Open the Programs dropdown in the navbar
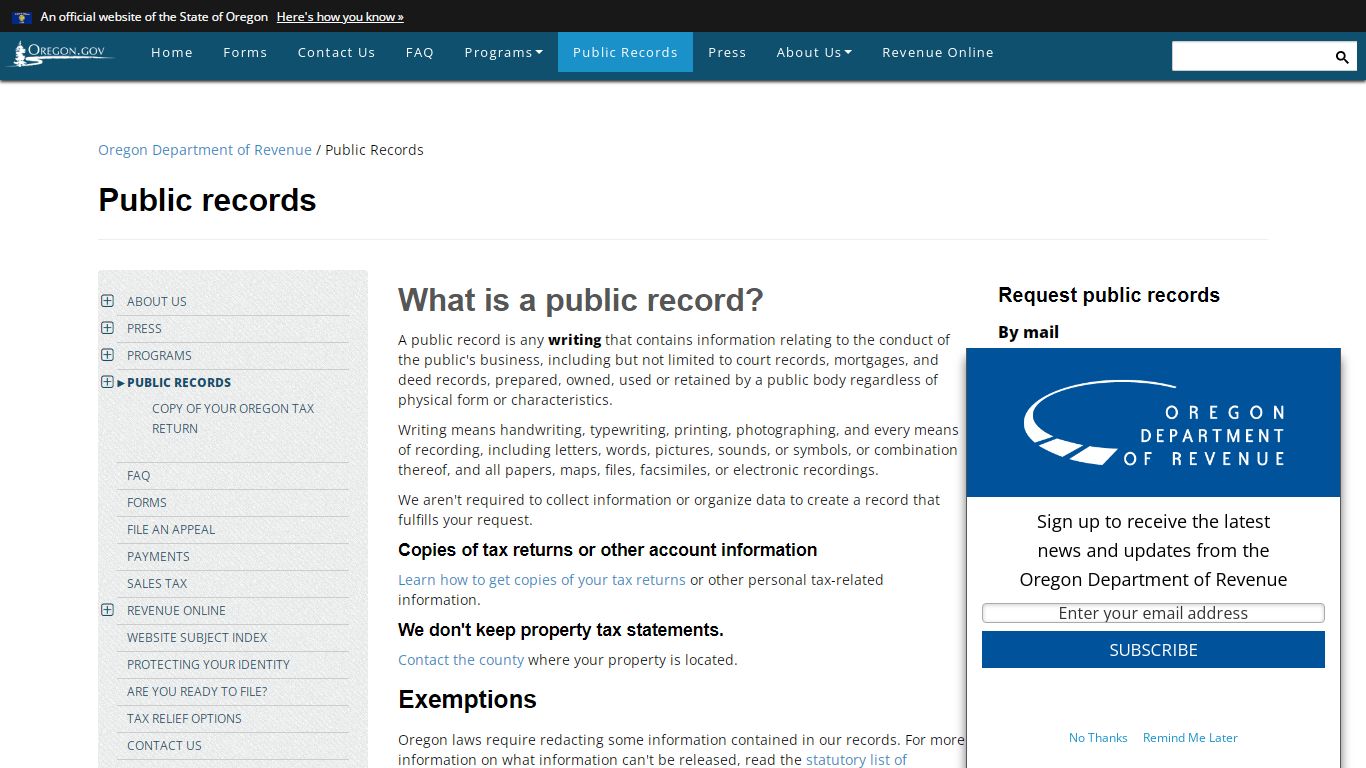Screen dimensions: 1366x768 coord(503,52)
